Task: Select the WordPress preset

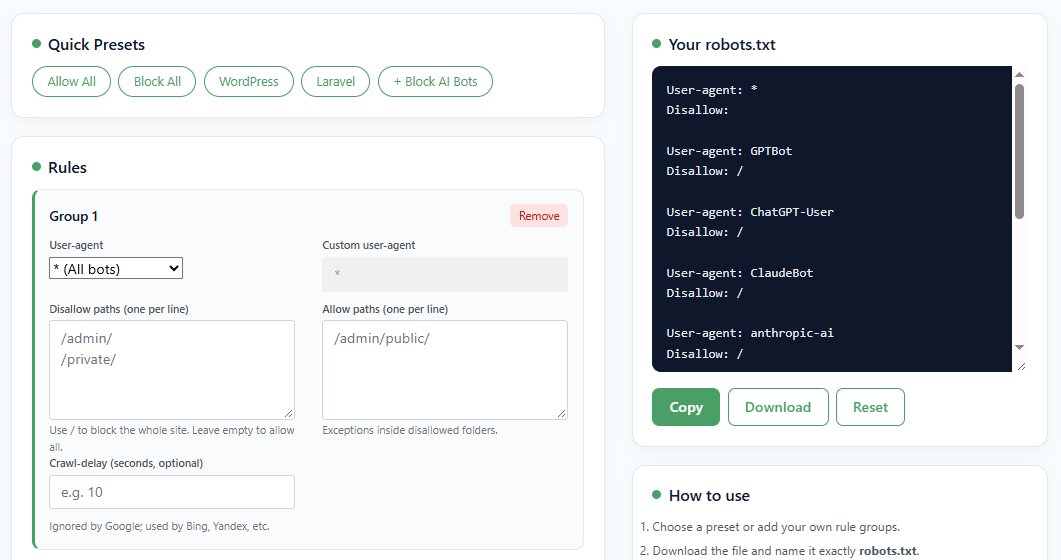Action: (248, 82)
